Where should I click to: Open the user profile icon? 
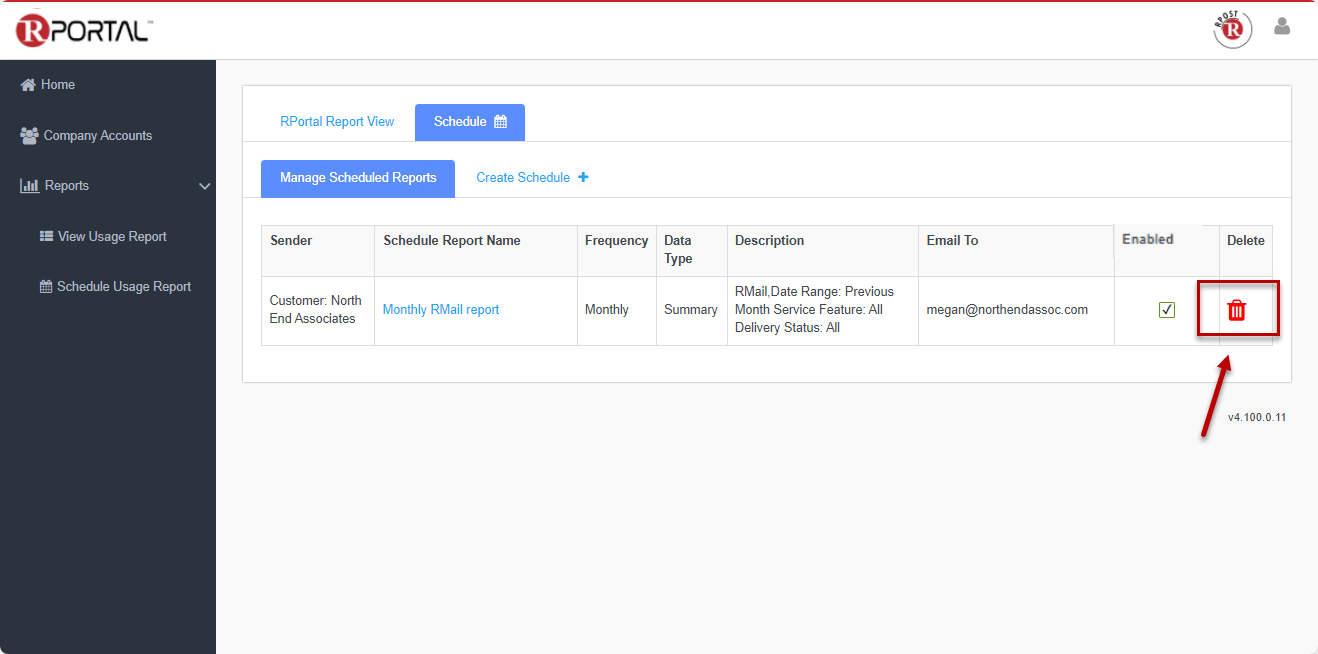[x=1281, y=27]
